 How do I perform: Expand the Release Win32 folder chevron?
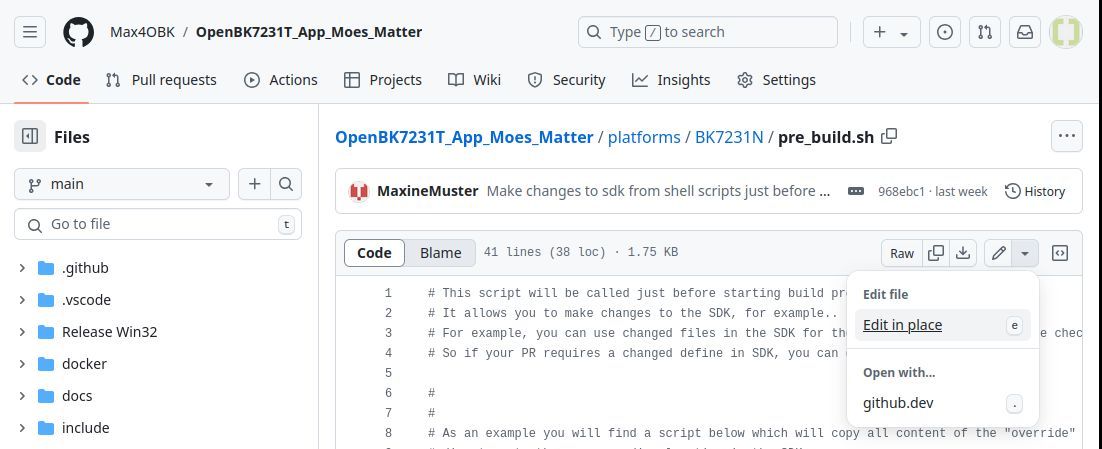[22, 332]
